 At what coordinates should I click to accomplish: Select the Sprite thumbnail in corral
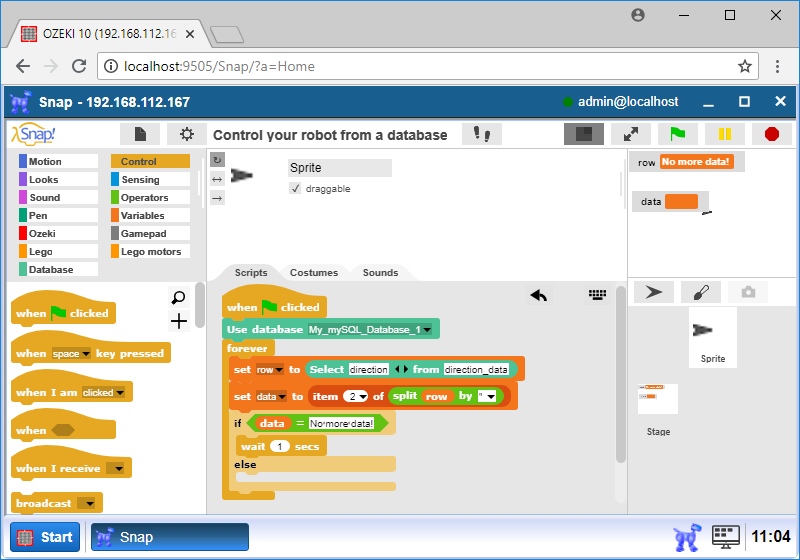[x=713, y=337]
